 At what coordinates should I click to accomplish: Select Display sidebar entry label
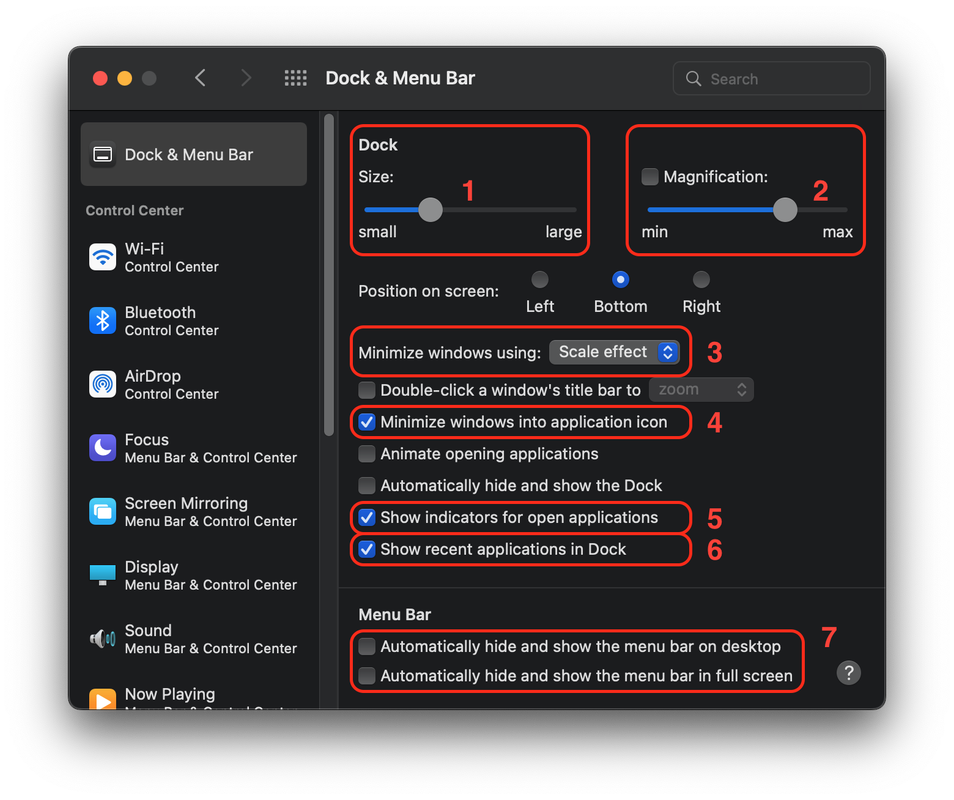click(x=151, y=567)
